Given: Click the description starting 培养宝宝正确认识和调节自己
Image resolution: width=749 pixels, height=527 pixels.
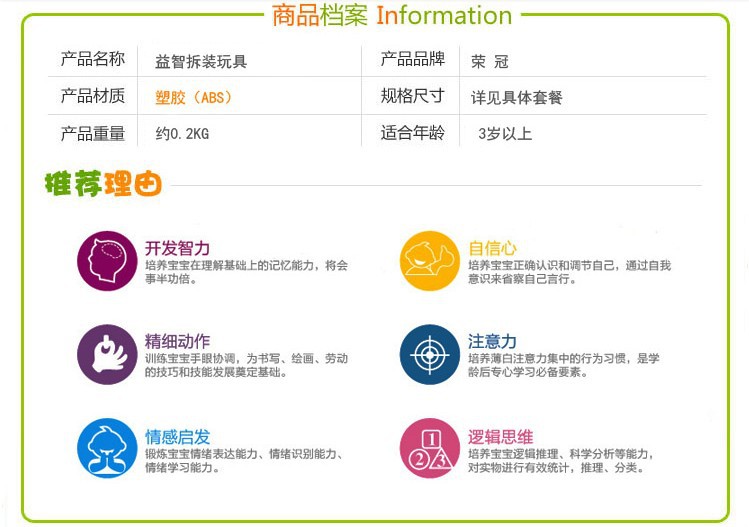Looking at the screenshot, I should coord(569,272).
